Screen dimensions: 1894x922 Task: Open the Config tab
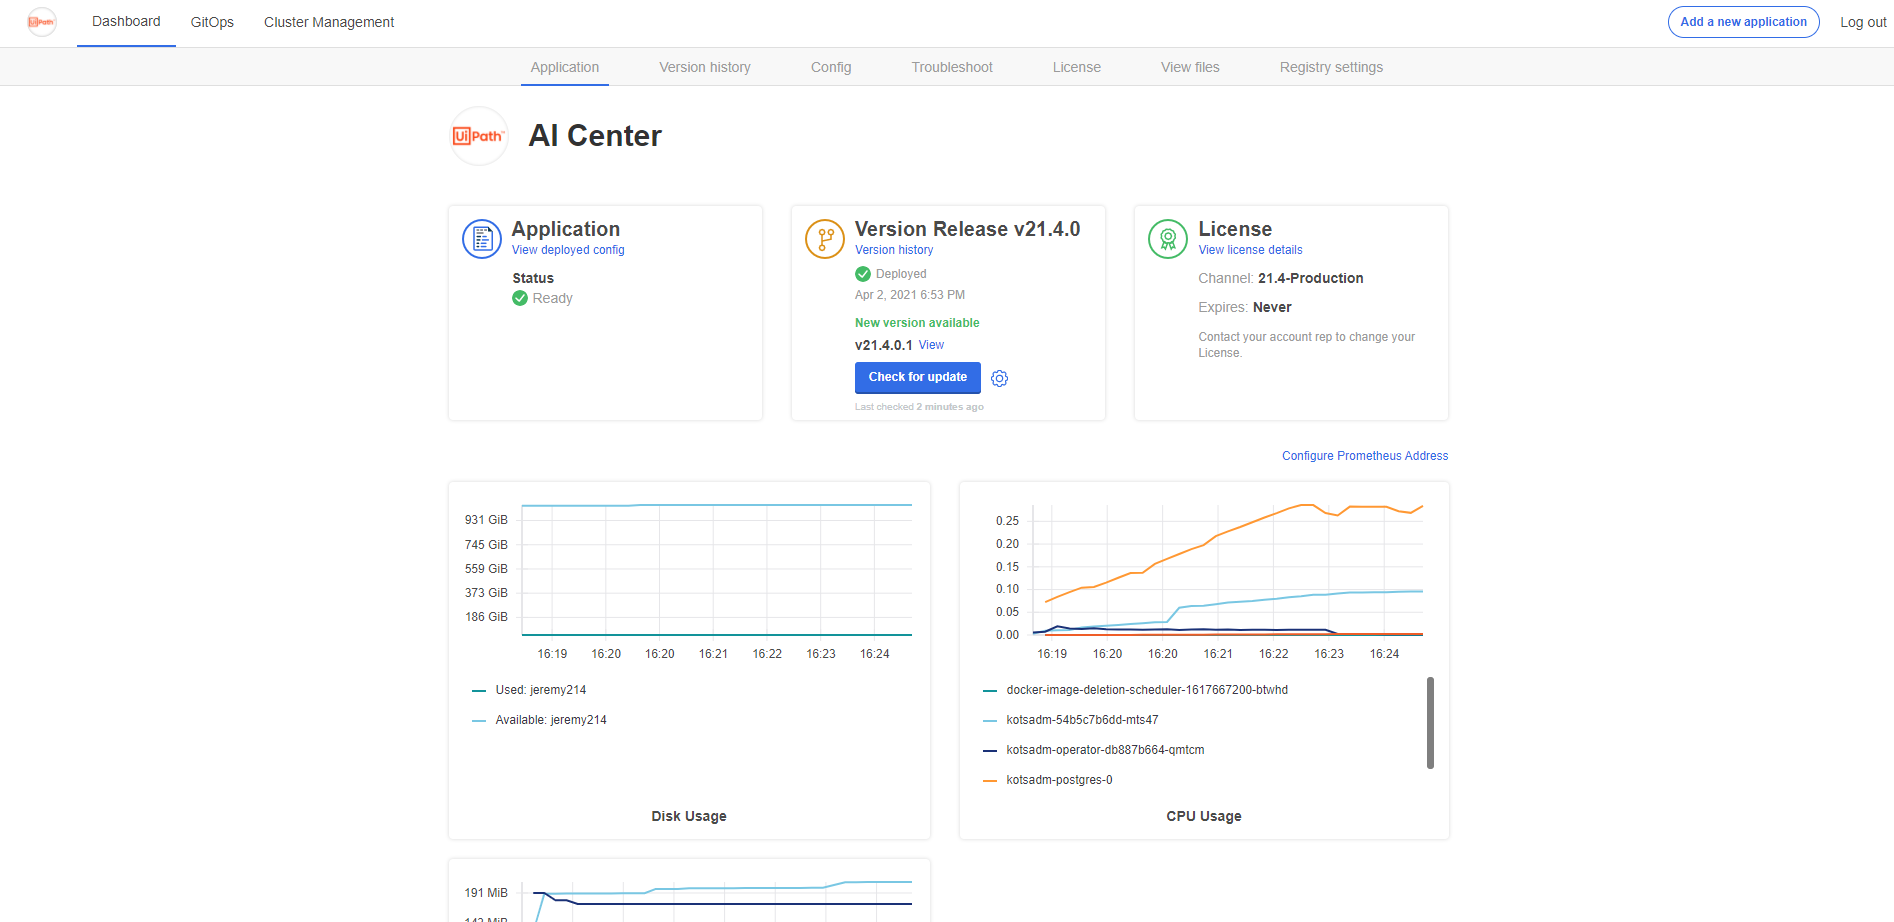point(831,67)
